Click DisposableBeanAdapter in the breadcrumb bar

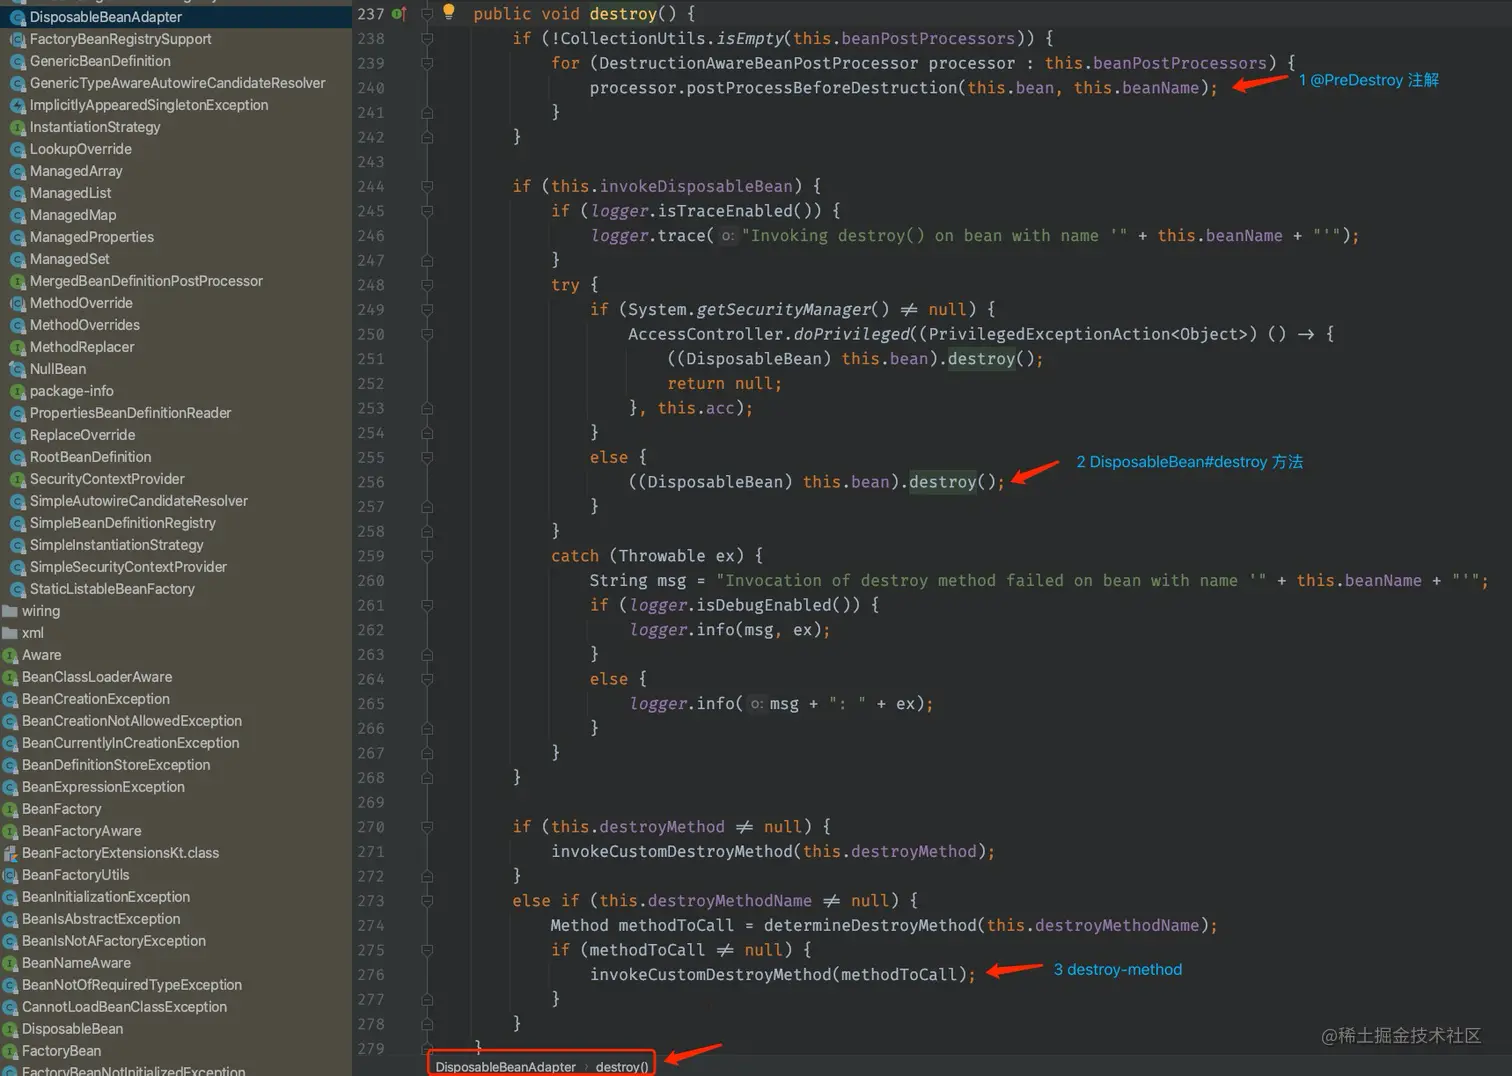(x=506, y=1067)
